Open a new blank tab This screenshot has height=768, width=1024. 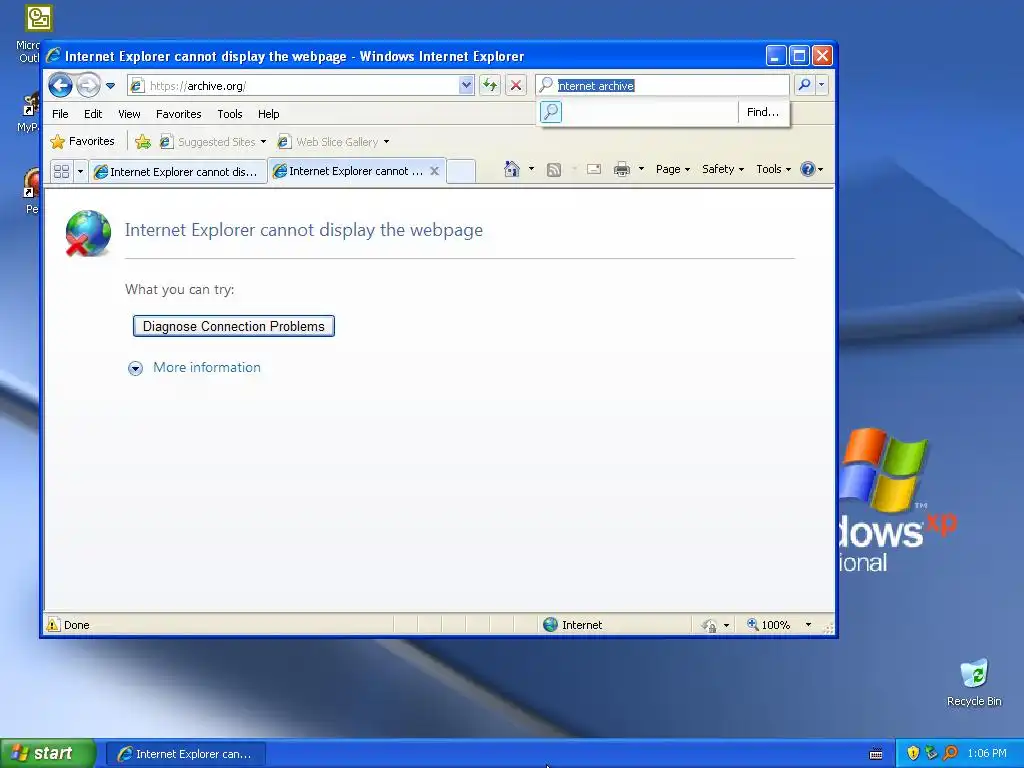coord(461,171)
